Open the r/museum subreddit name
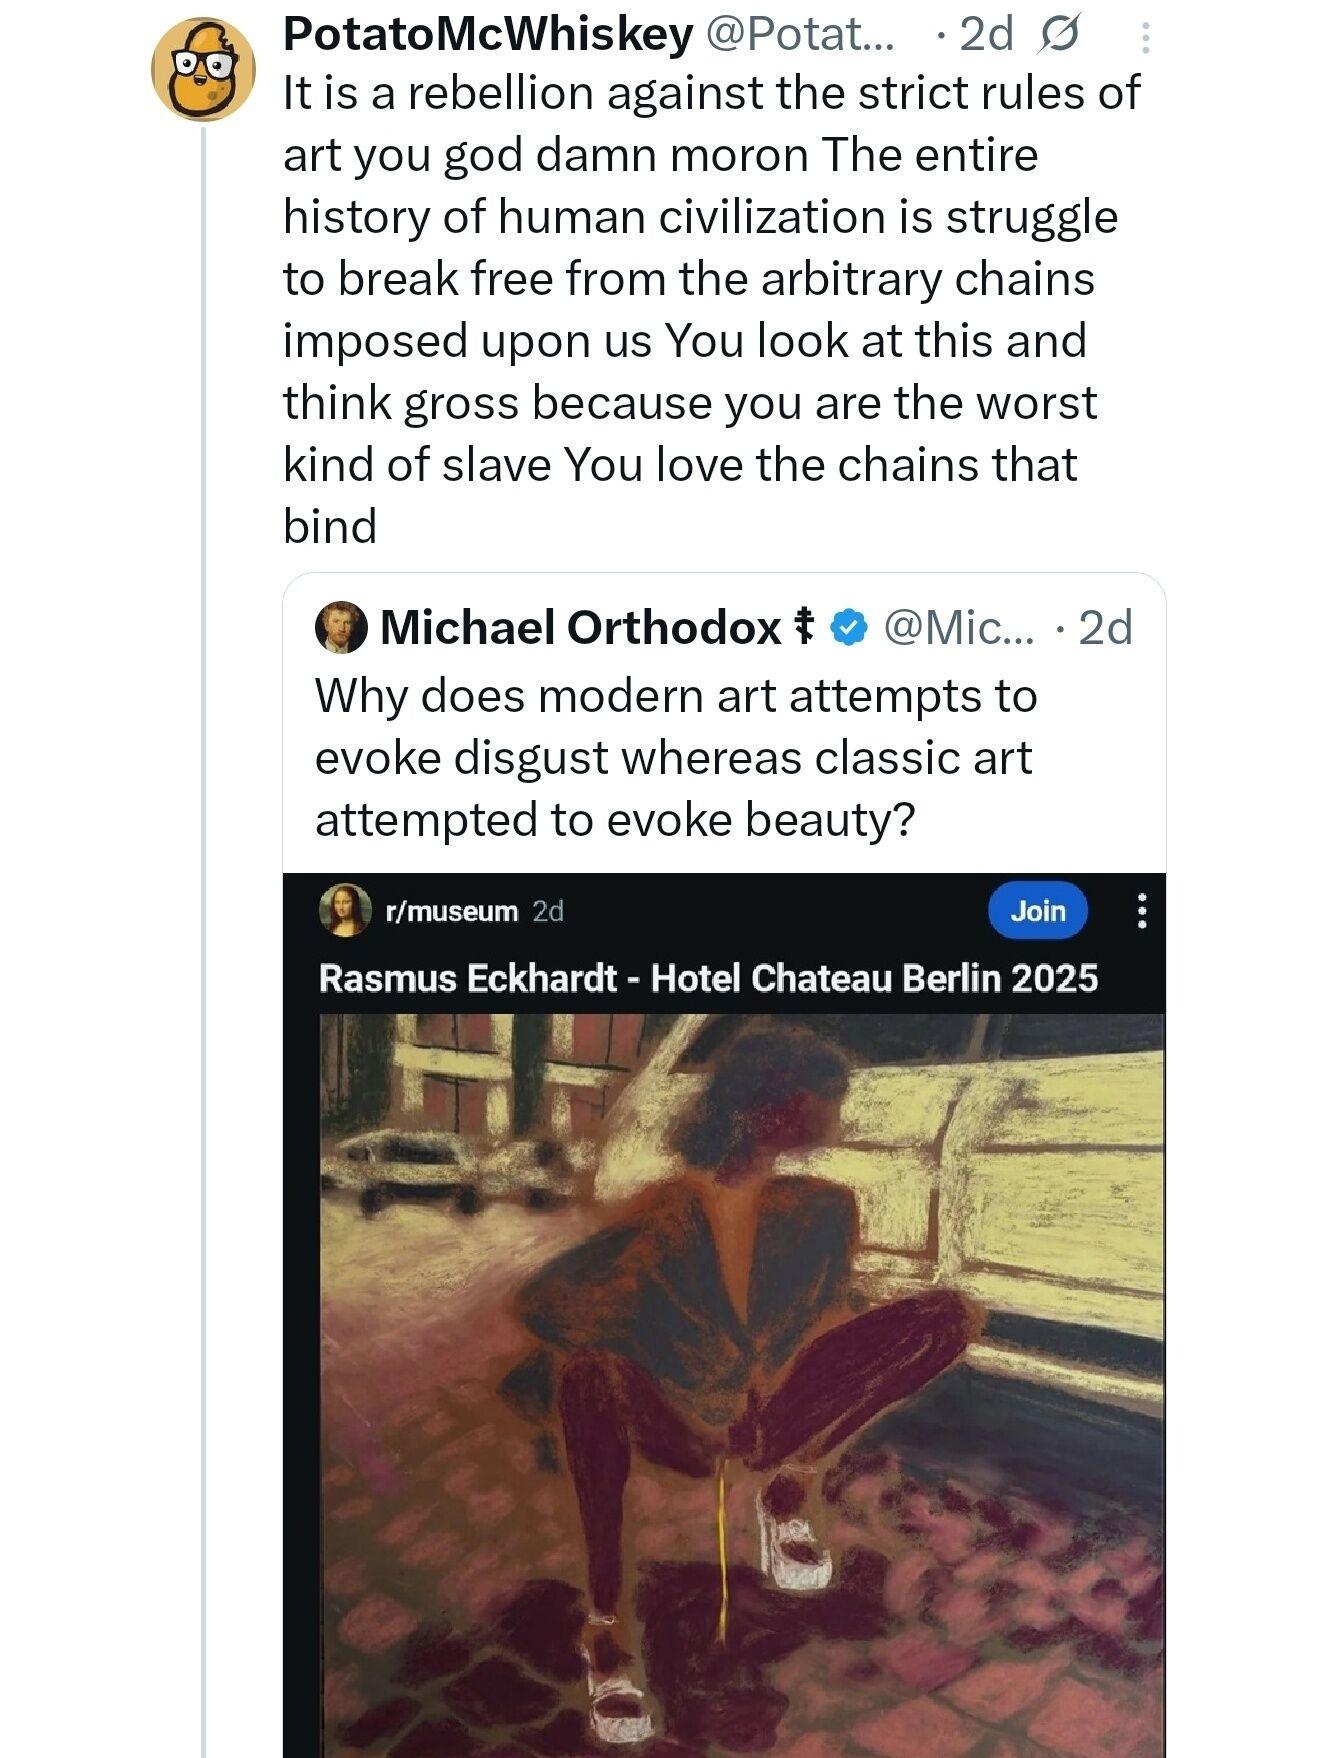The height and width of the screenshot is (1758, 1318). (x=452, y=911)
